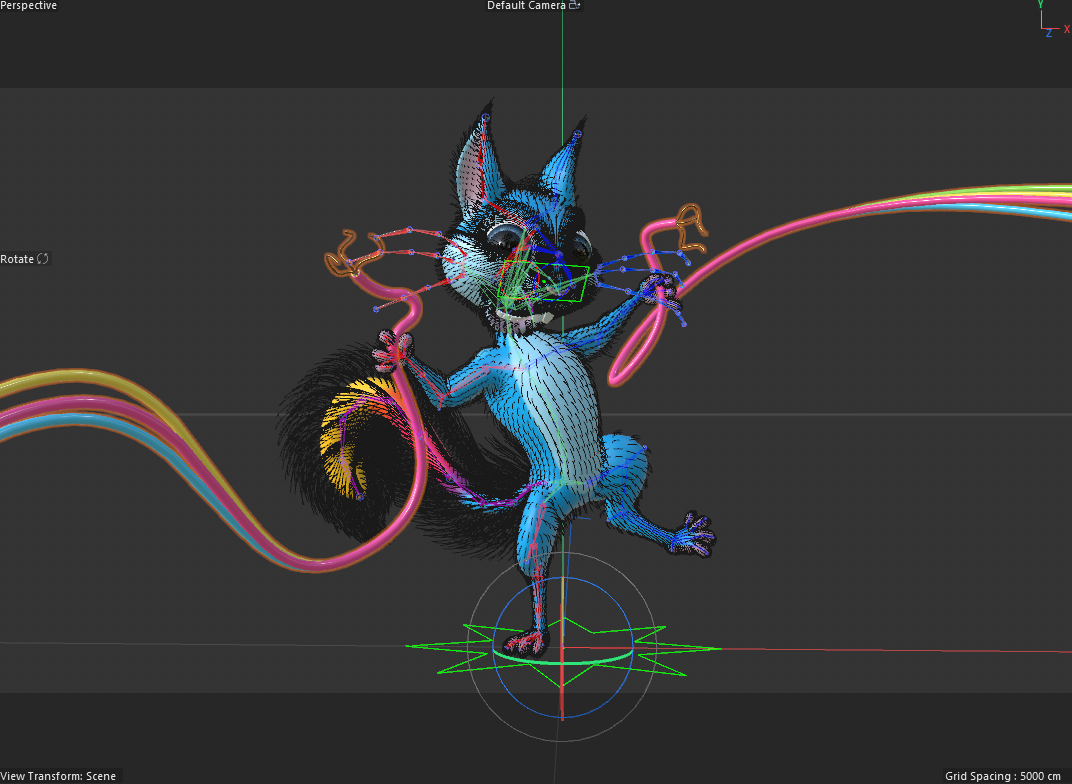Click the XYZ axis orientation gizmo
1072x784 pixels.
point(1053,19)
